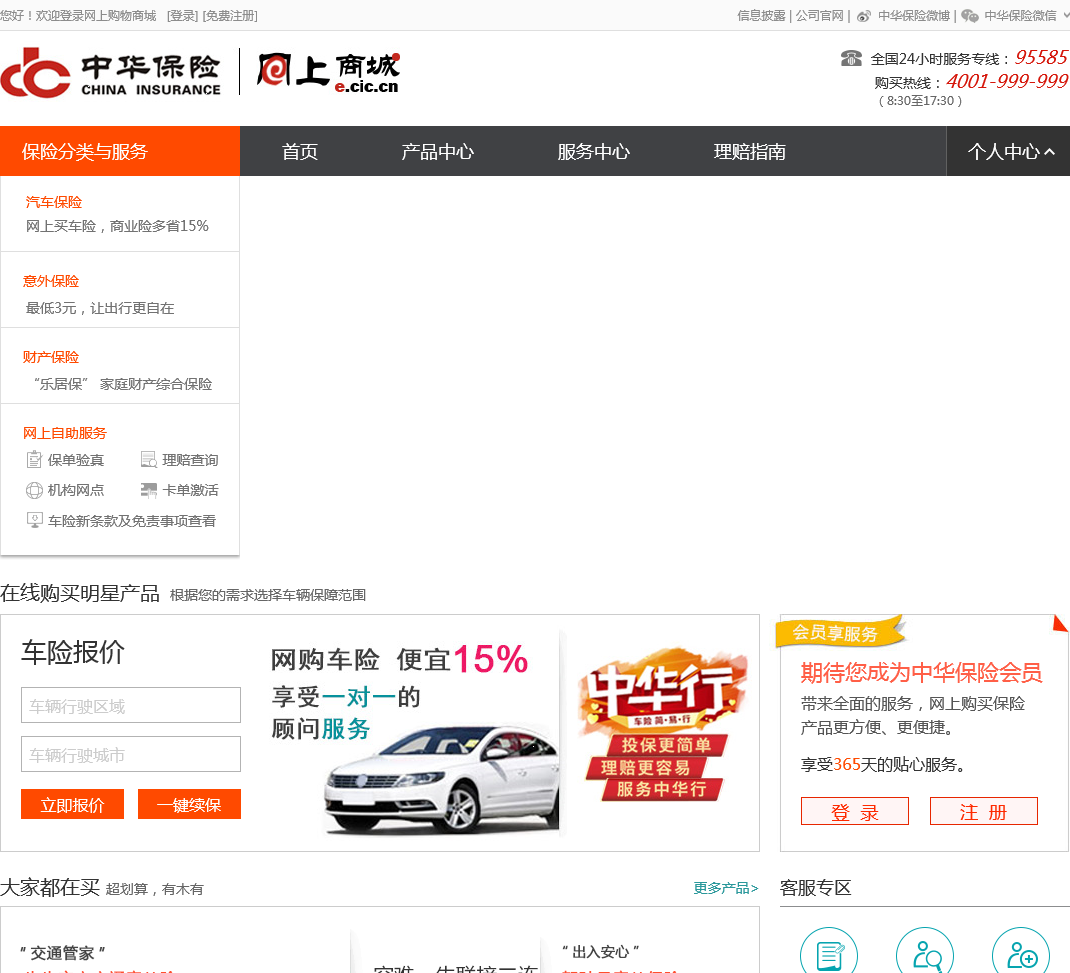Click the 车辆行驶区域 input field
1070x973 pixels.
(x=131, y=706)
